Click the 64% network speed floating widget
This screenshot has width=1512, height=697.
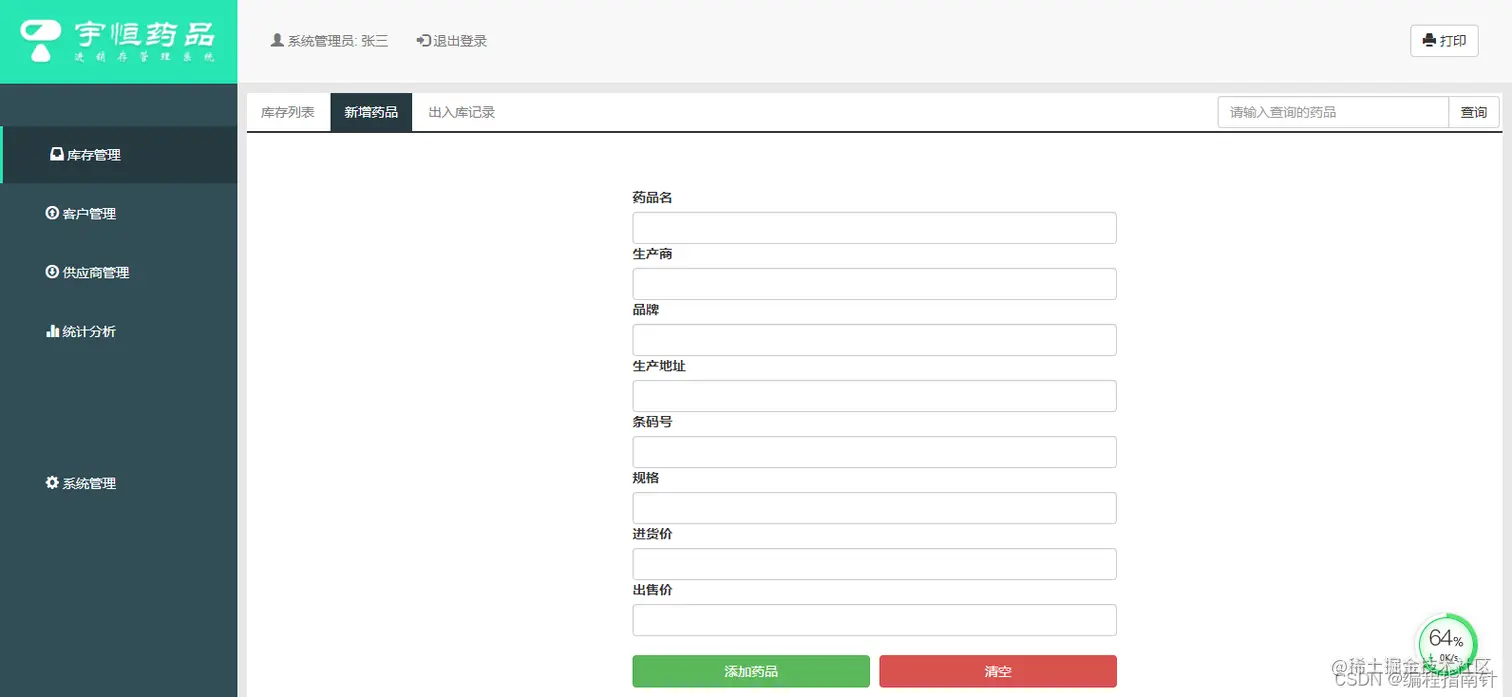1446,642
